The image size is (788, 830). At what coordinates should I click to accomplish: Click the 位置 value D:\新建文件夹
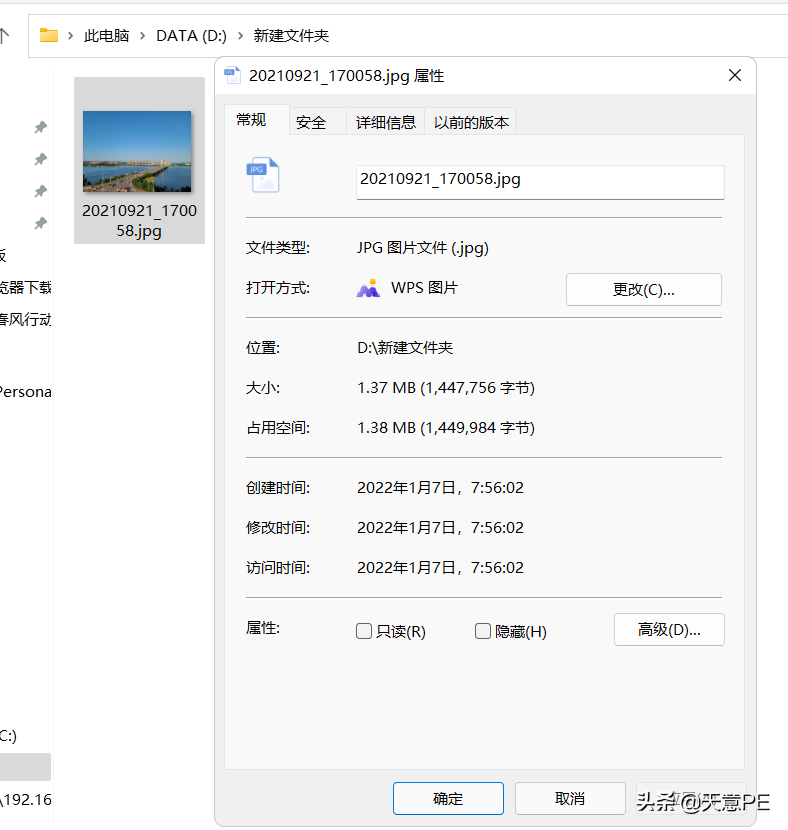tap(405, 348)
